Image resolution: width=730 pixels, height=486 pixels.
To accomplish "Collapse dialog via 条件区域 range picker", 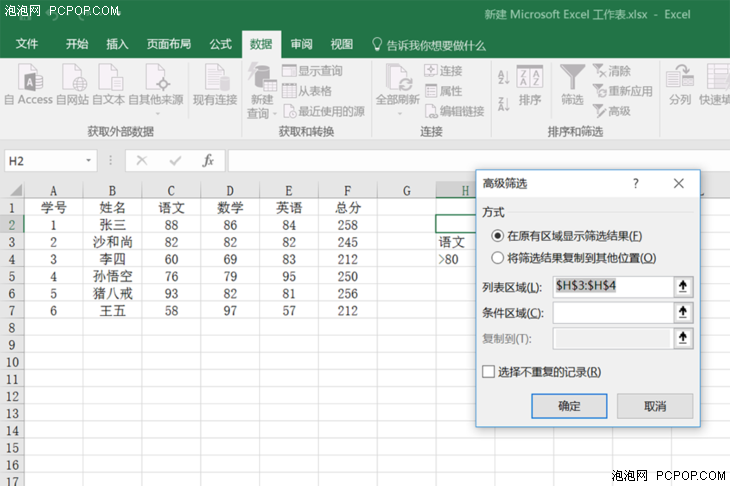I will click(x=683, y=312).
